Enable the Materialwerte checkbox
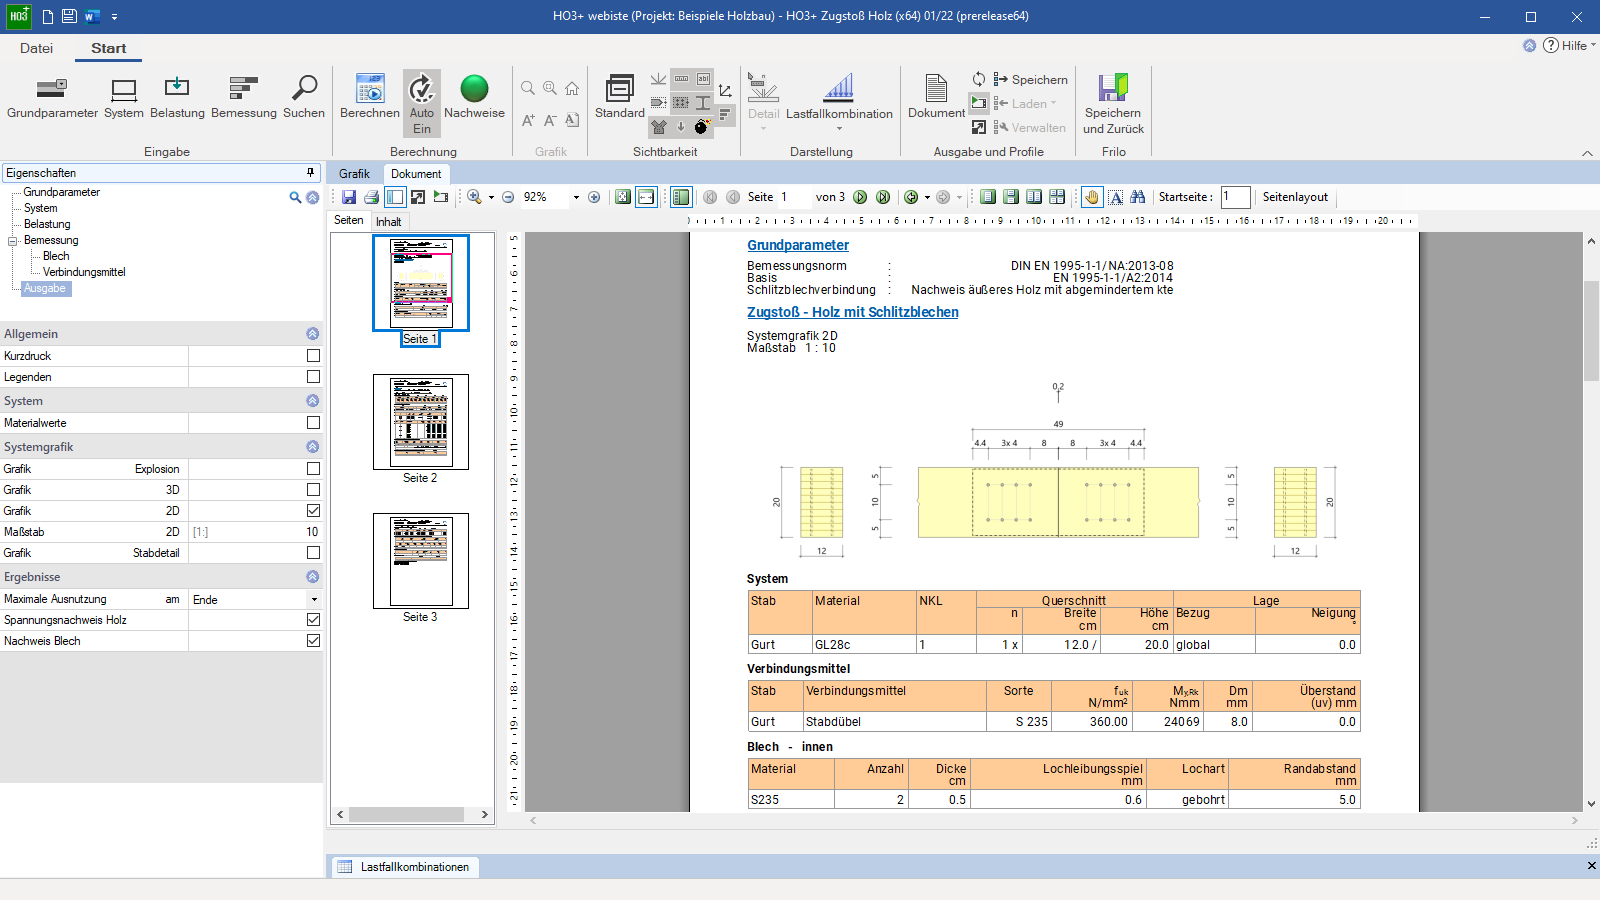This screenshot has height=900, width=1600. [313, 423]
